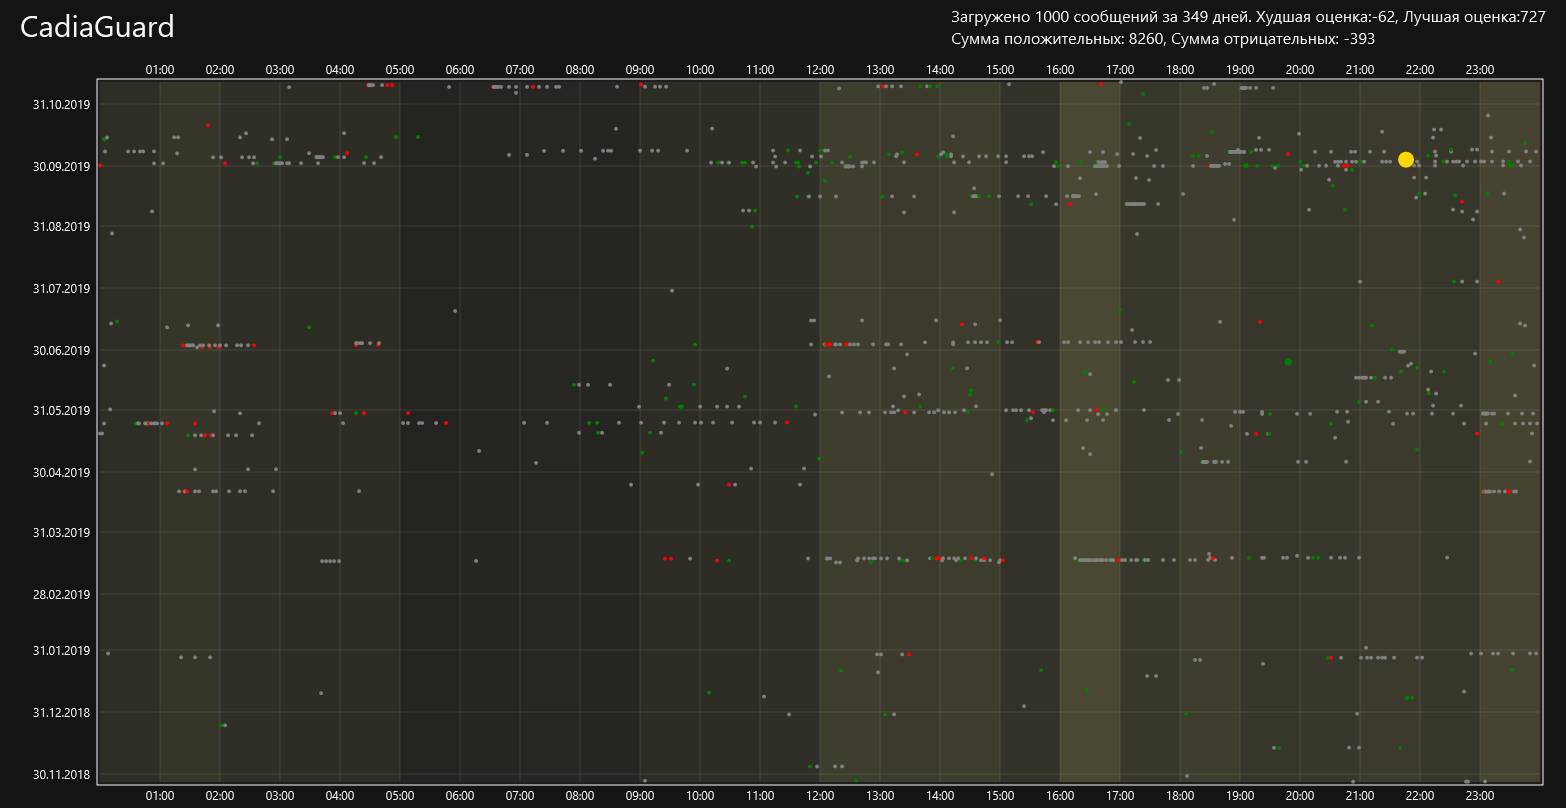Screen dimensions: 1566x808
Task: Click the 31.10.2019 date label
Action: tap(62, 104)
